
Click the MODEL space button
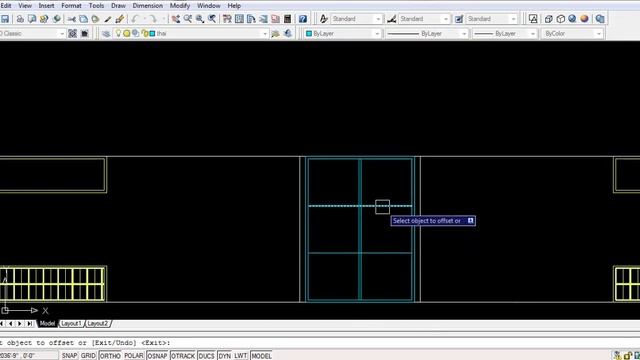coord(261,356)
